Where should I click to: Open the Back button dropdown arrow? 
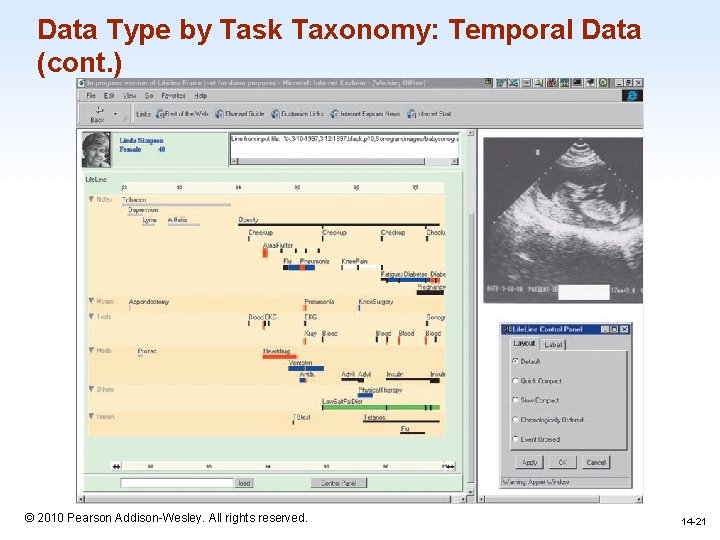pyautogui.click(x=116, y=114)
